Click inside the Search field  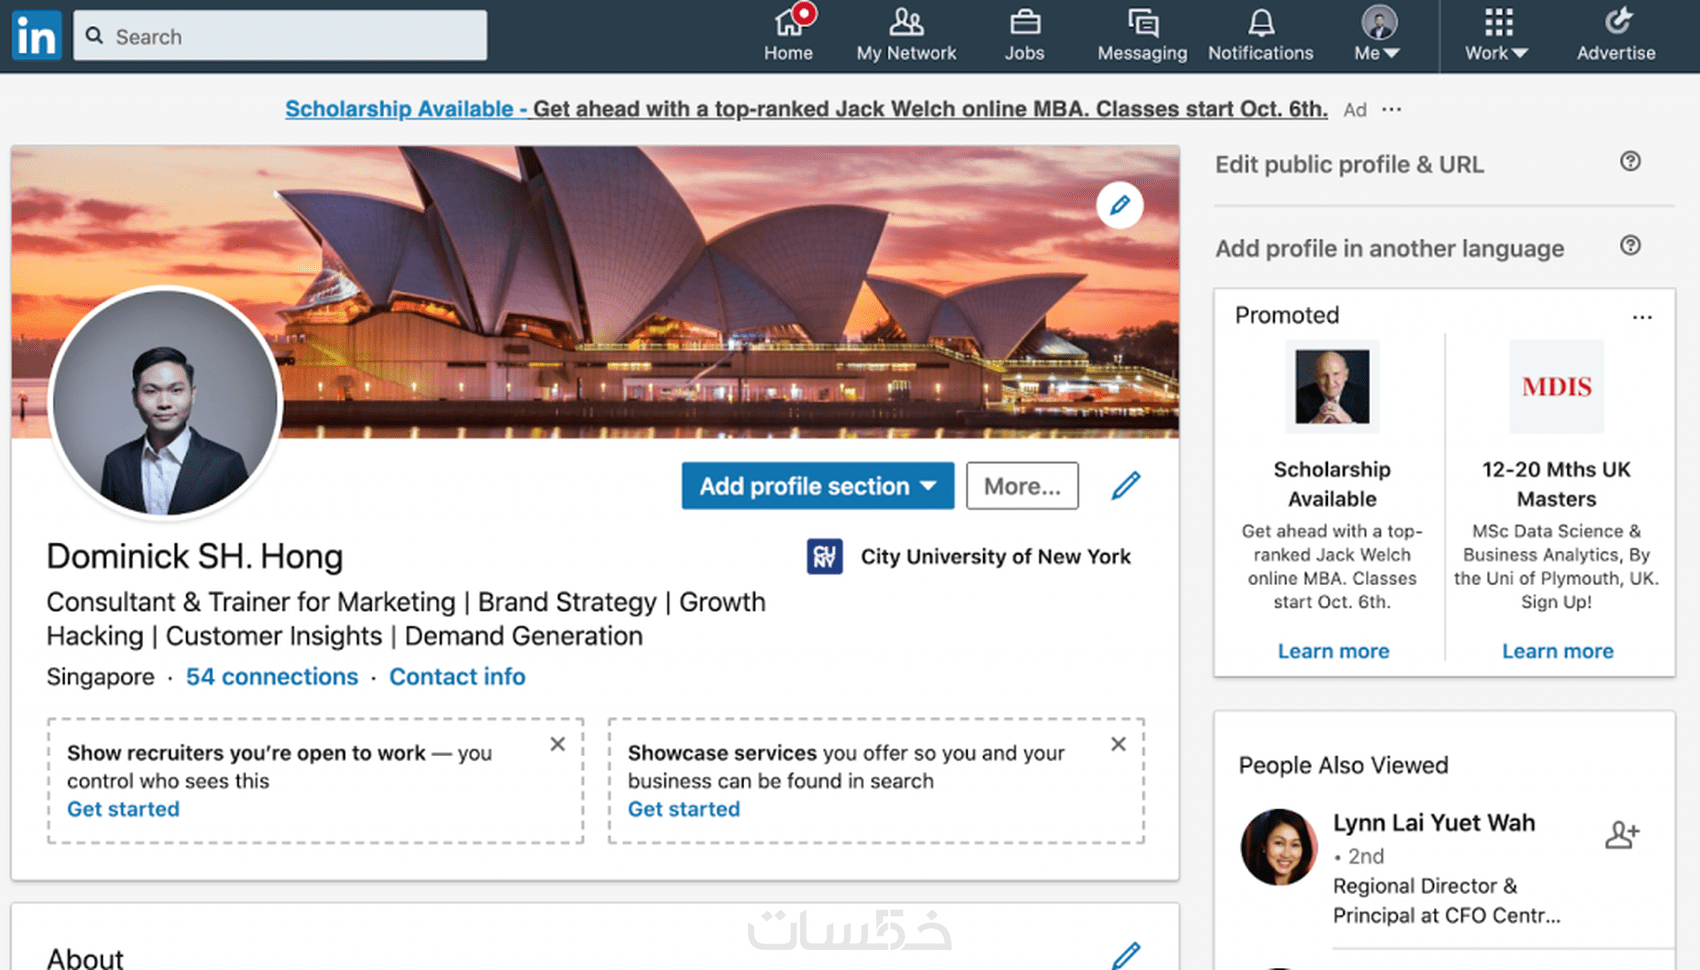(x=280, y=35)
